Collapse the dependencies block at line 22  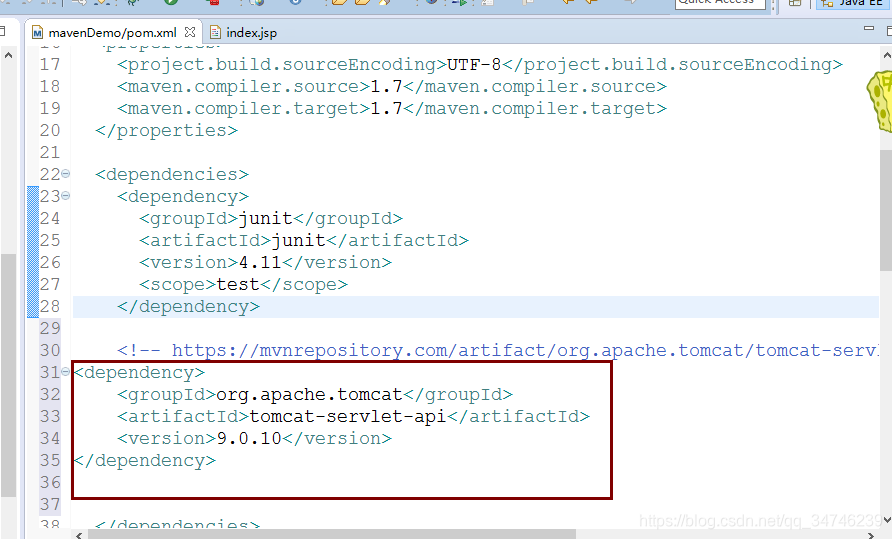[65, 174]
